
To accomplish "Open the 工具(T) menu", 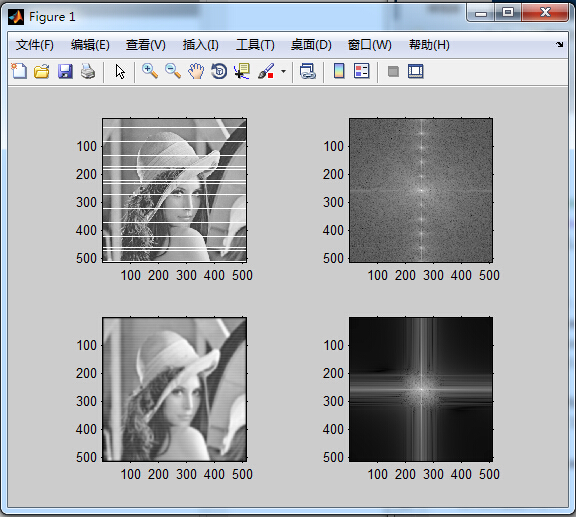I will coord(255,45).
